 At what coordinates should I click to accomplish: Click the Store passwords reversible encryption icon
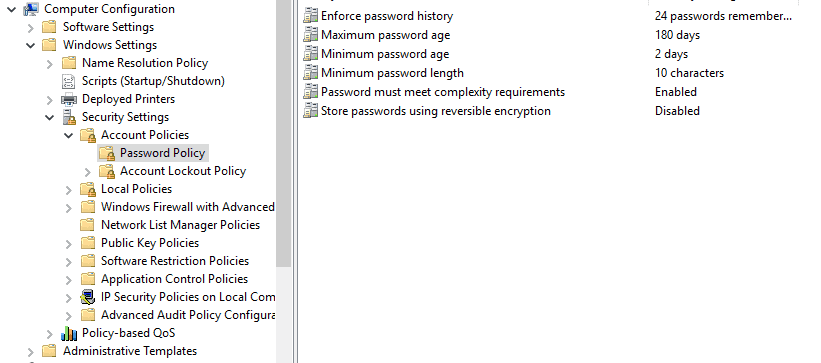[x=310, y=111]
